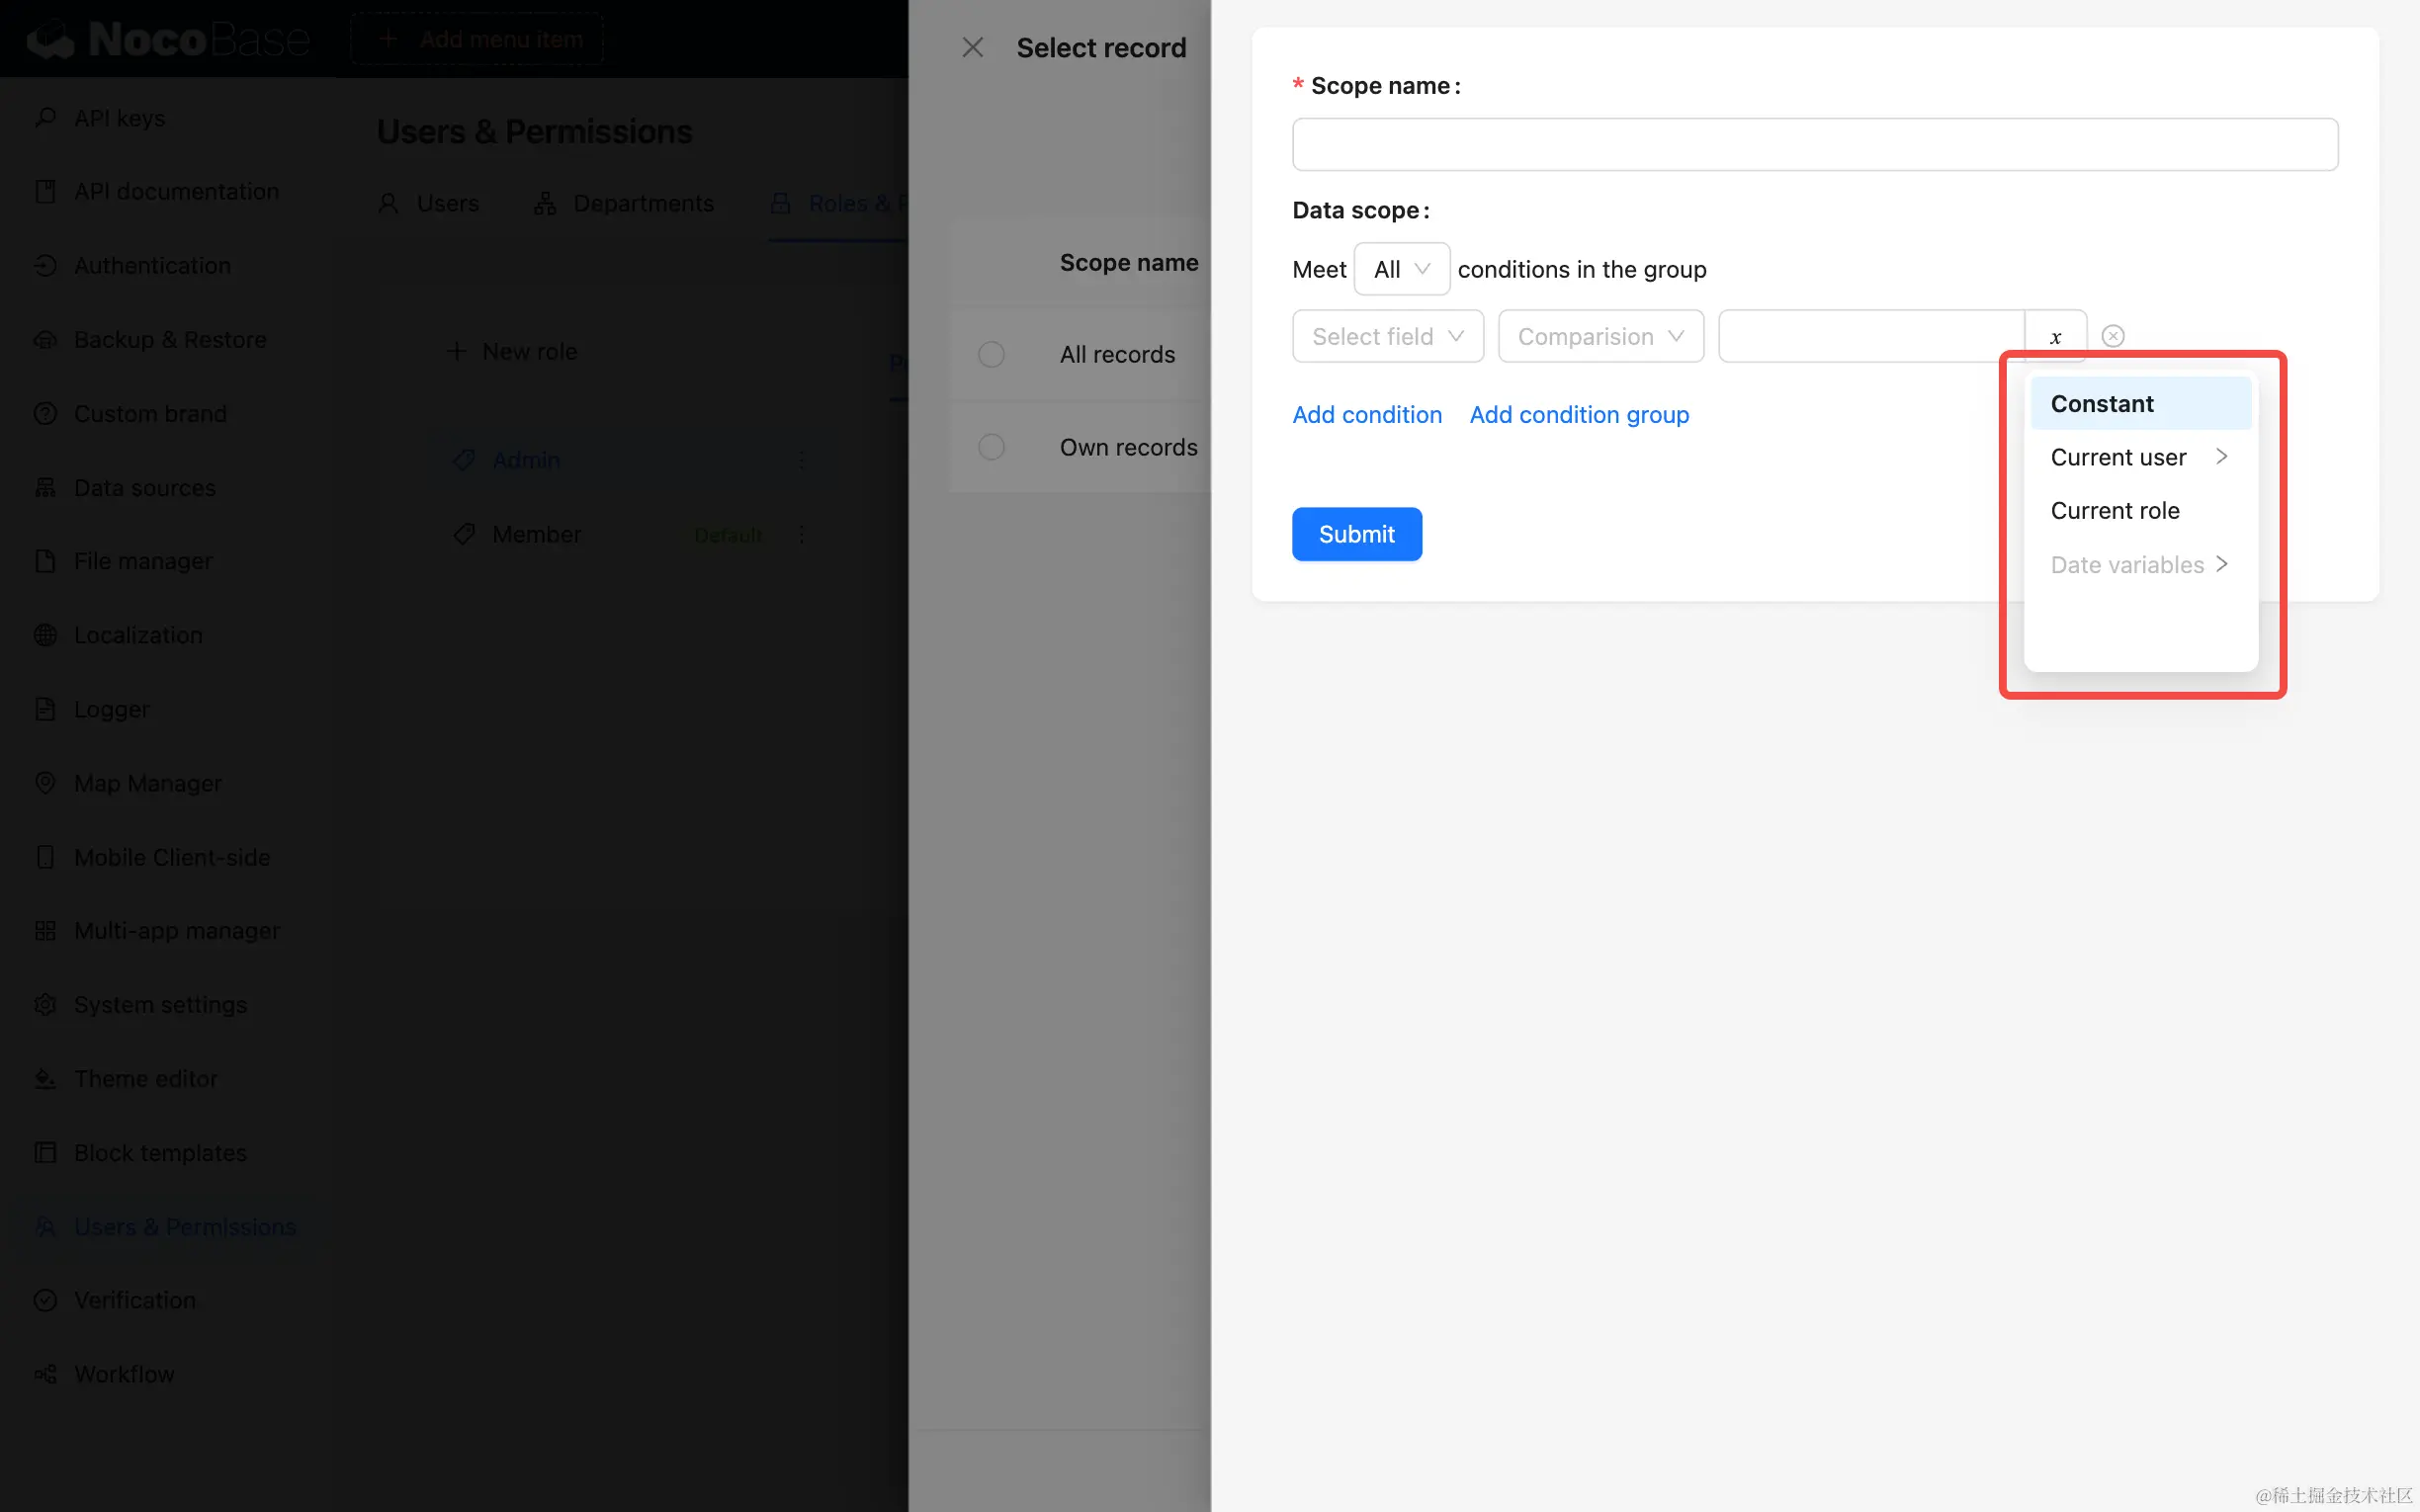Click the Localization globe icon

click(45, 635)
